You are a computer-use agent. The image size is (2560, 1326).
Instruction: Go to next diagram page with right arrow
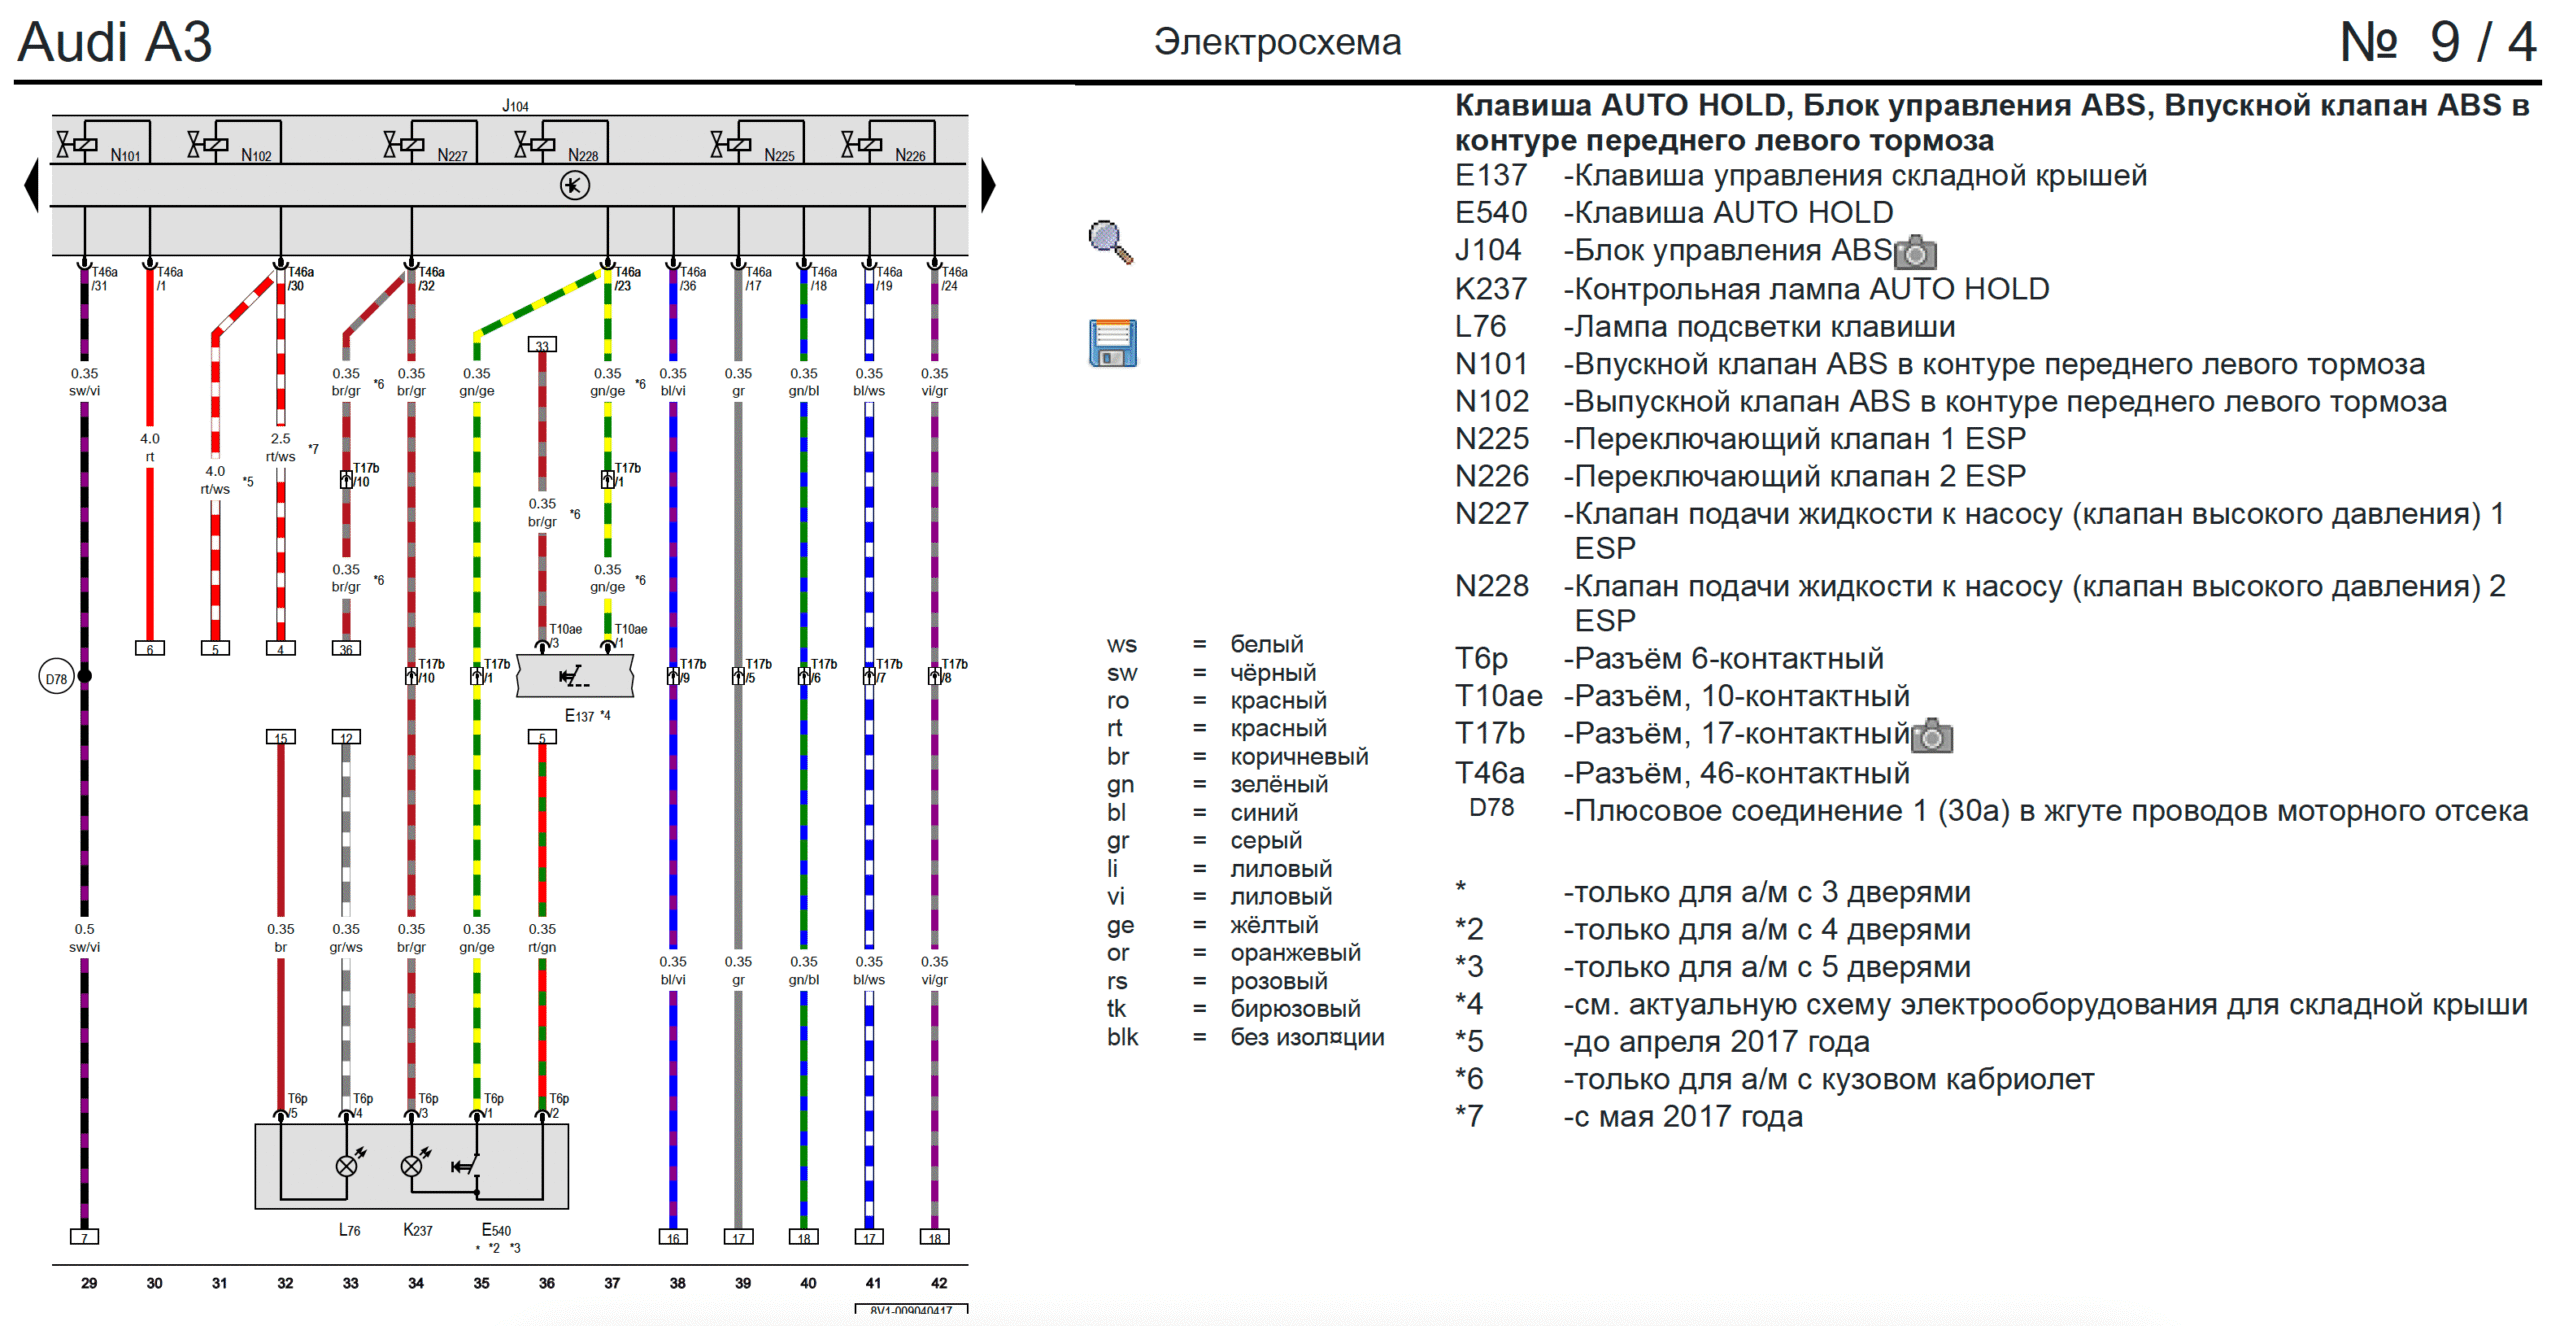tap(988, 185)
